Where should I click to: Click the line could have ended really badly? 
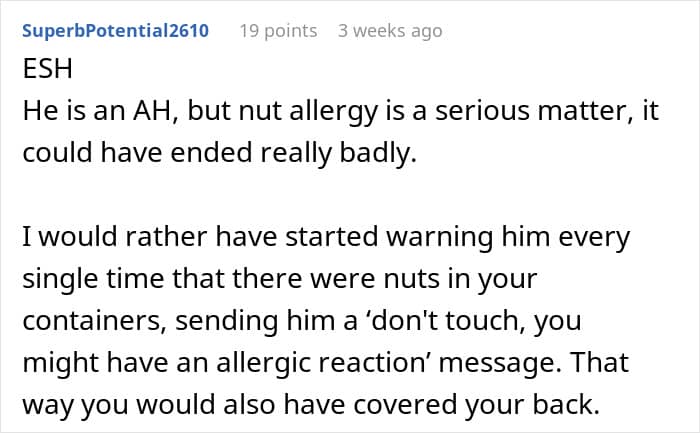click(x=219, y=153)
